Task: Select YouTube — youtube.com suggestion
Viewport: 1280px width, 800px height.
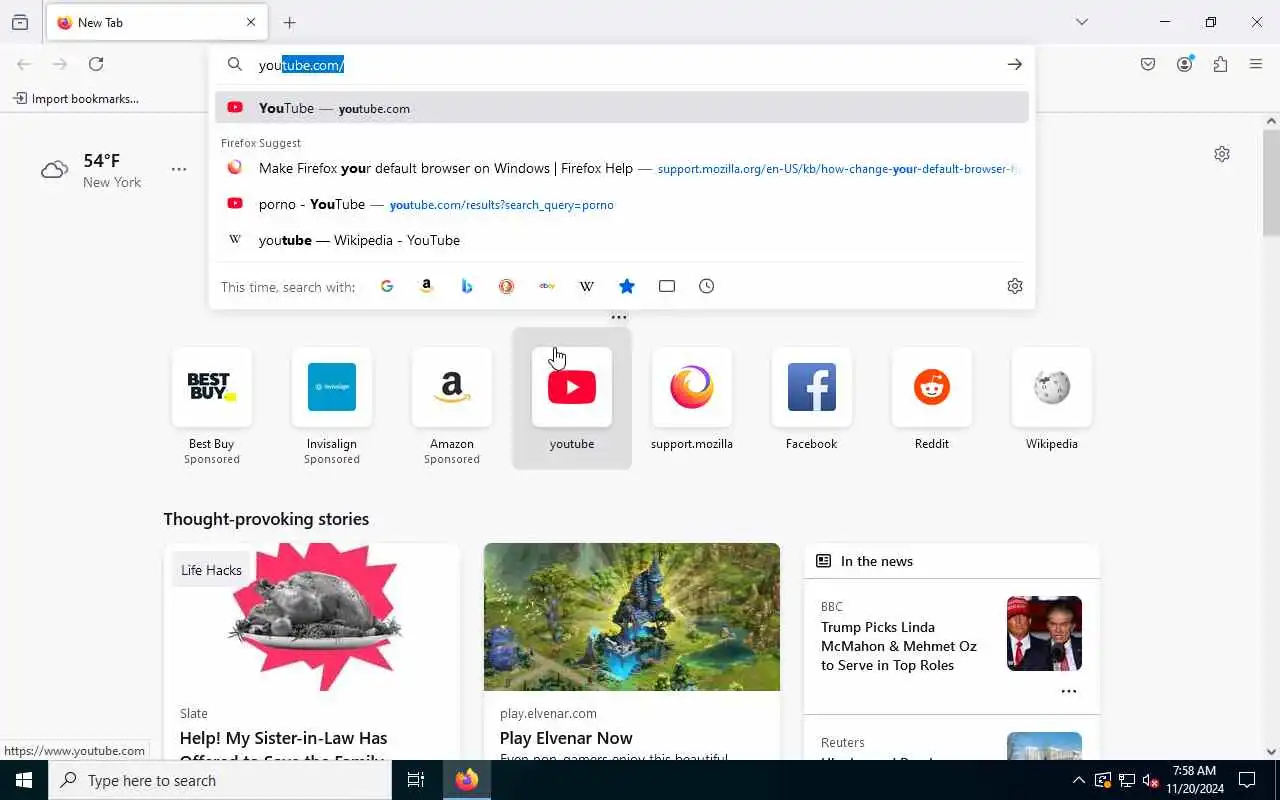Action: point(622,108)
